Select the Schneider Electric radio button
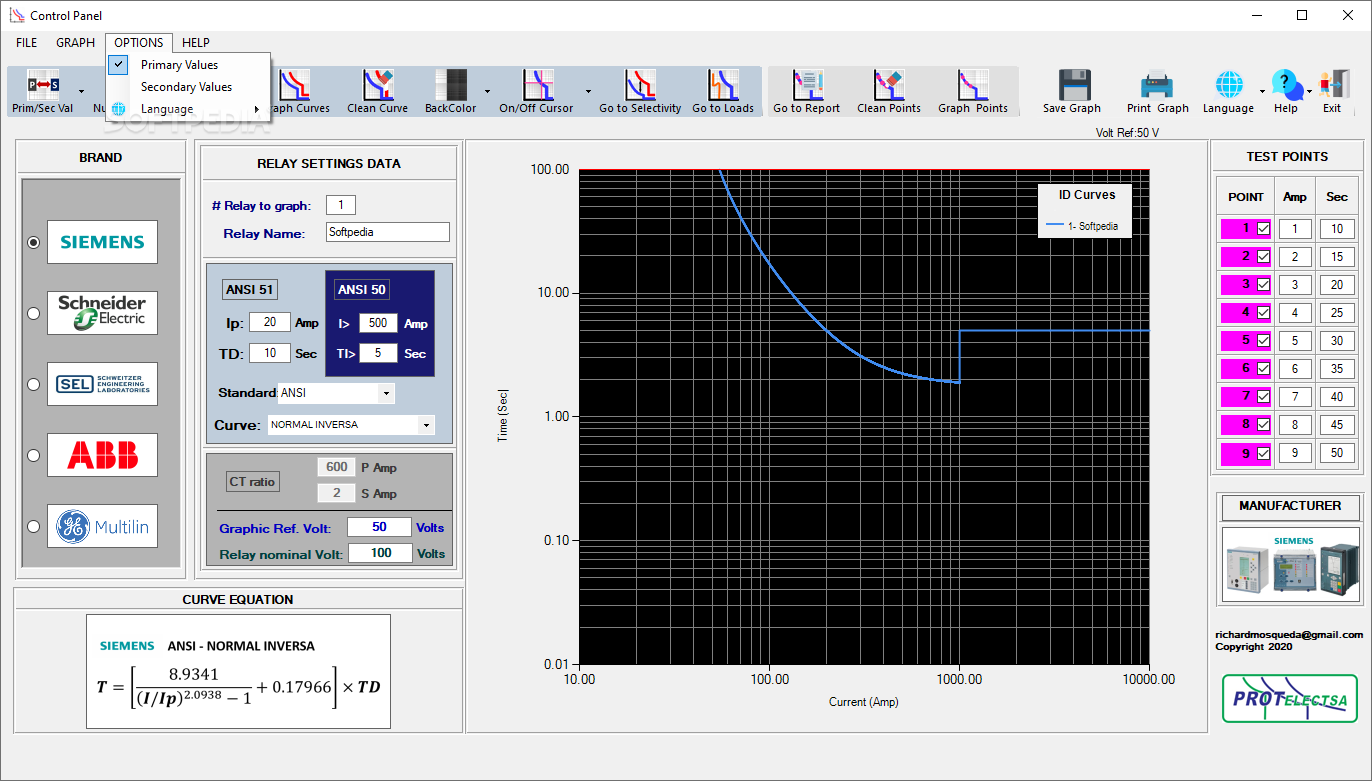Image resolution: width=1372 pixels, height=781 pixels. tap(33, 313)
